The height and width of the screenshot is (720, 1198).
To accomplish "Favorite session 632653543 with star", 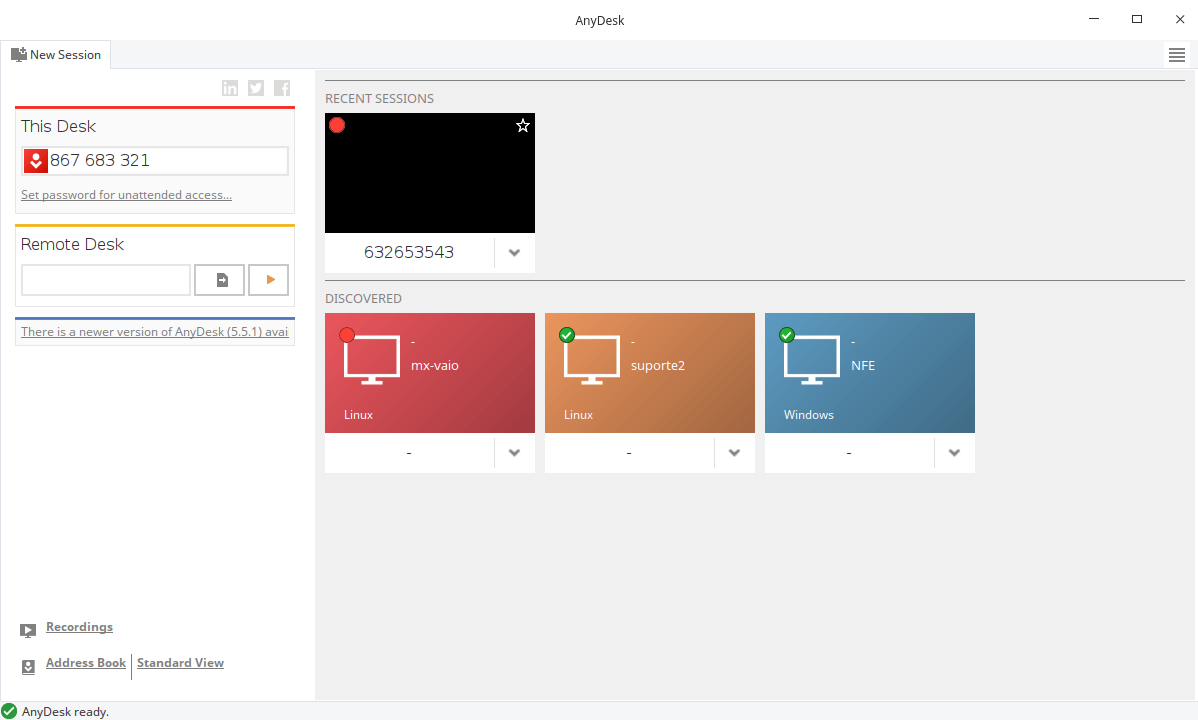I will (523, 125).
